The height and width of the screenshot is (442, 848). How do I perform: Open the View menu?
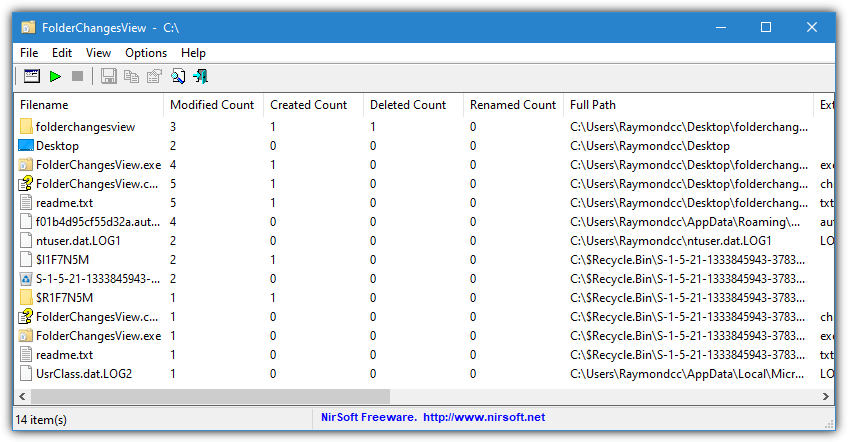pos(98,53)
